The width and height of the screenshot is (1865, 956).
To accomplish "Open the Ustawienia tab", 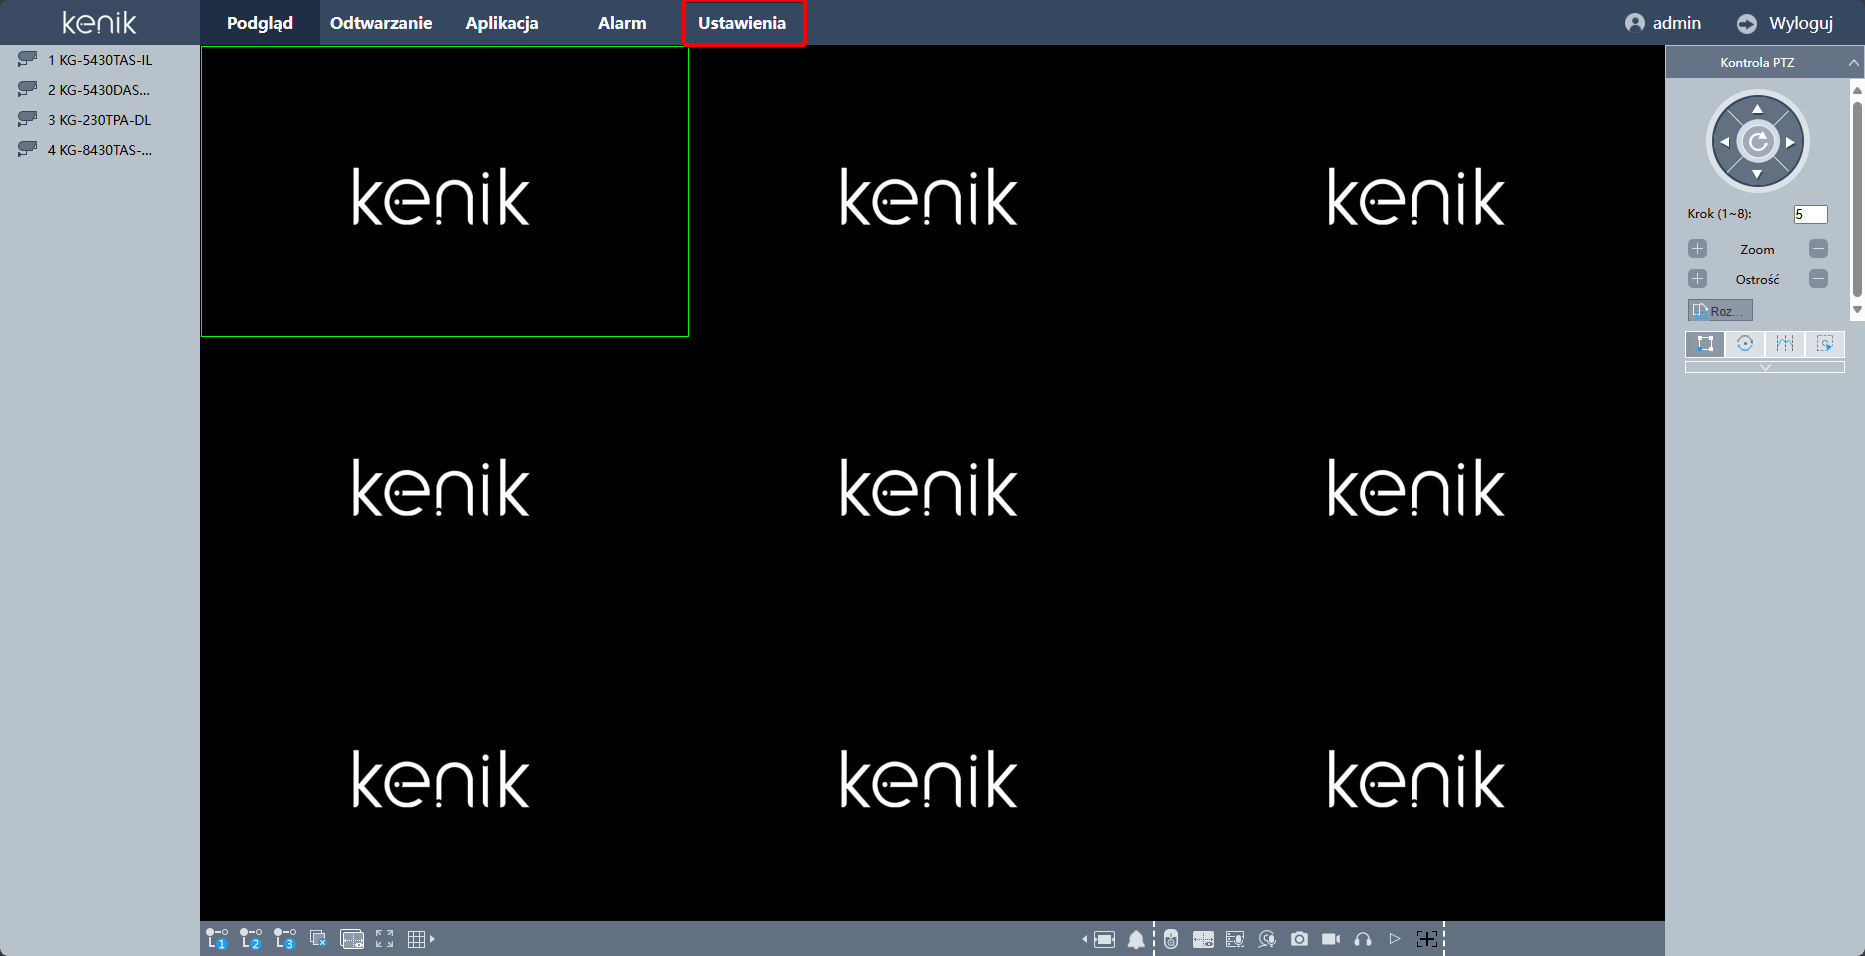I will [x=743, y=23].
